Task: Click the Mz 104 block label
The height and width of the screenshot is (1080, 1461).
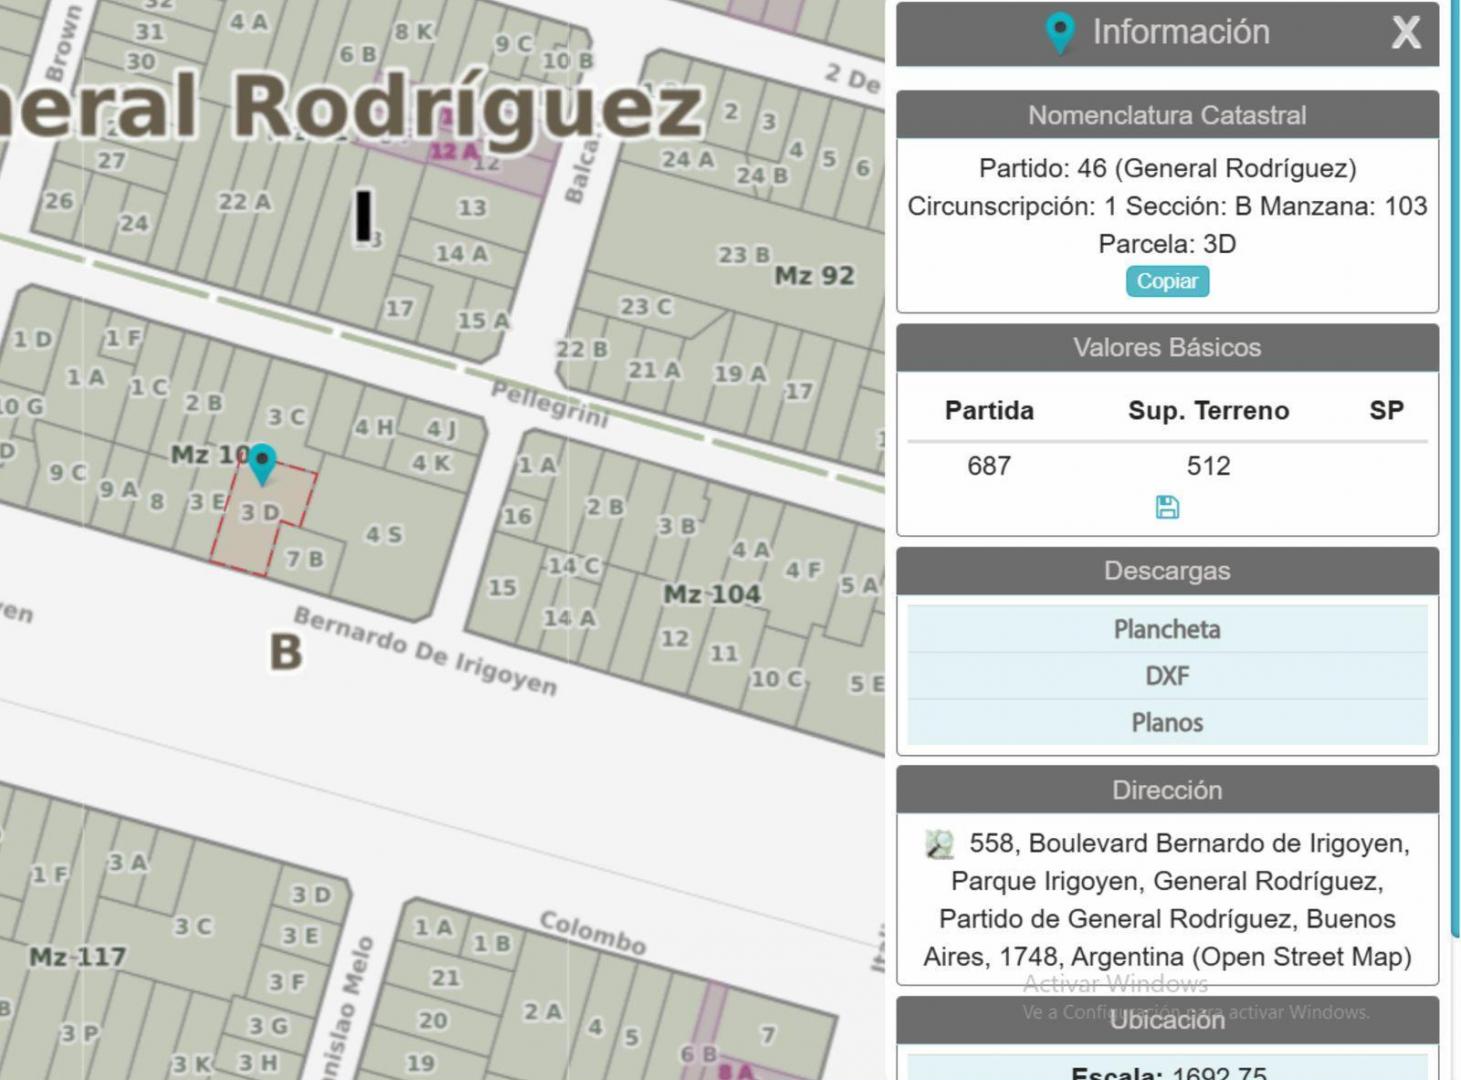Action: click(x=712, y=594)
